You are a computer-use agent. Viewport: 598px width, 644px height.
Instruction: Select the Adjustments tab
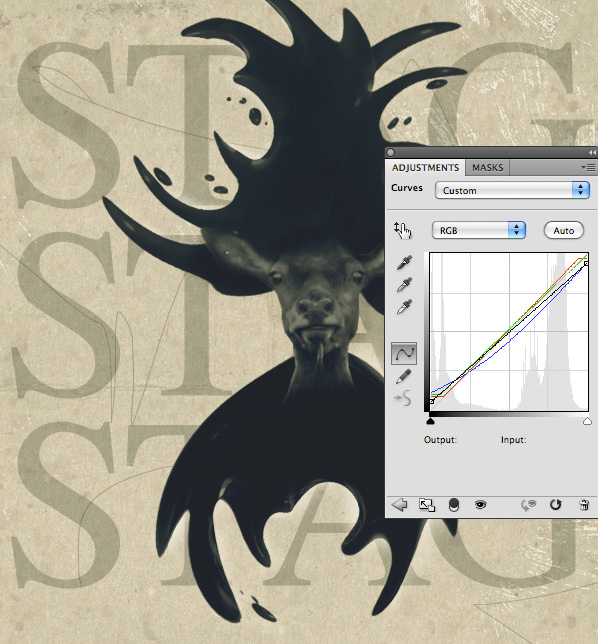425,168
